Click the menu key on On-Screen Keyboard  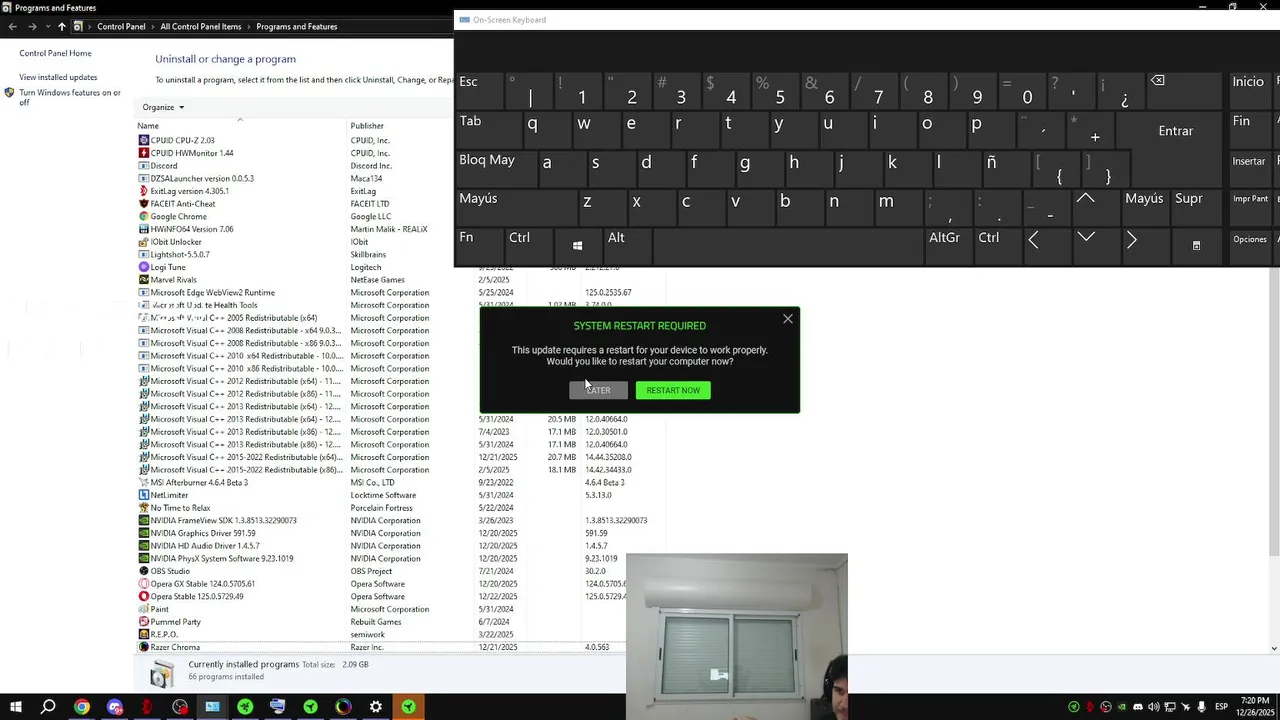tap(1196, 245)
